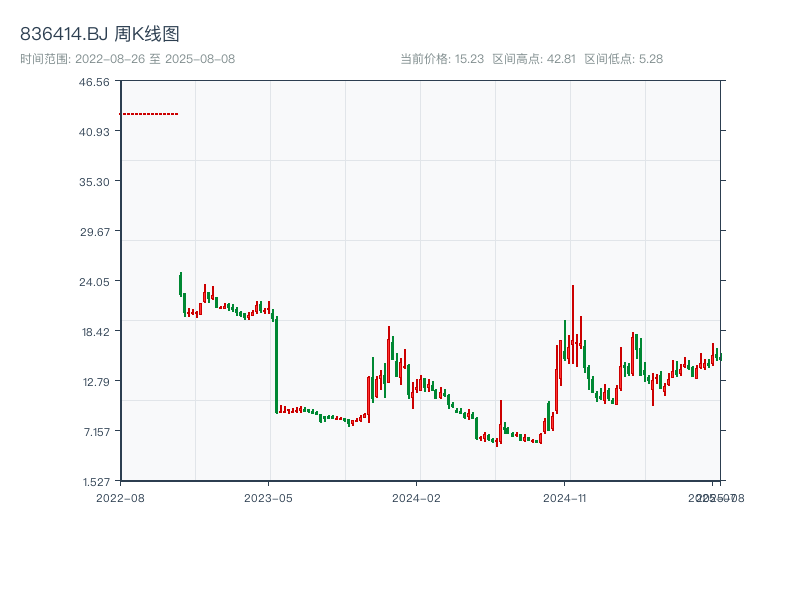800x600 pixels.
Task: Click the interval low 区间低点: 5.28
Action: 623,59
